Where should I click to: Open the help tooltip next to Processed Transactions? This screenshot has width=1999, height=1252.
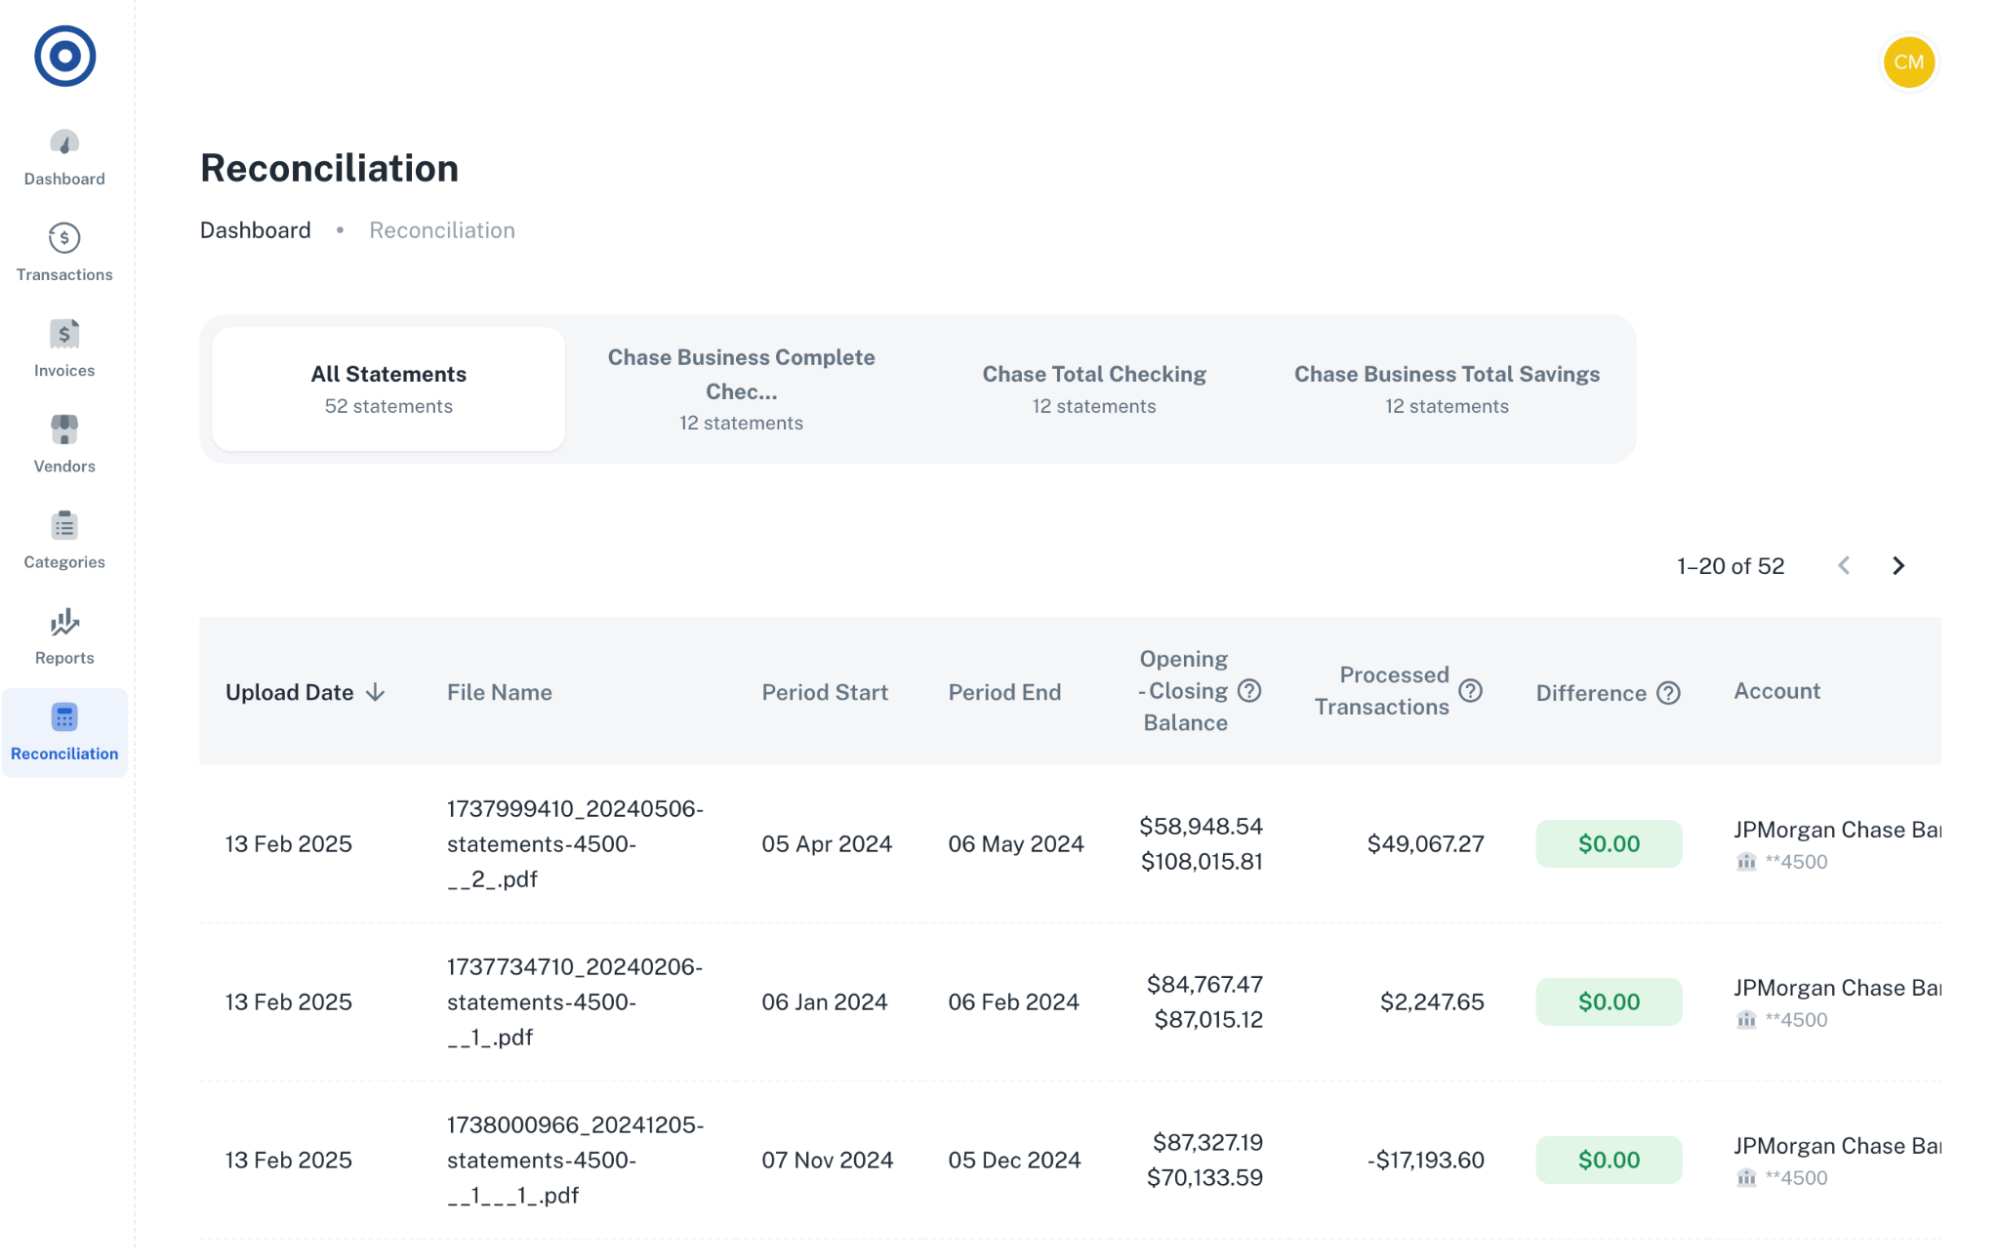click(1470, 690)
